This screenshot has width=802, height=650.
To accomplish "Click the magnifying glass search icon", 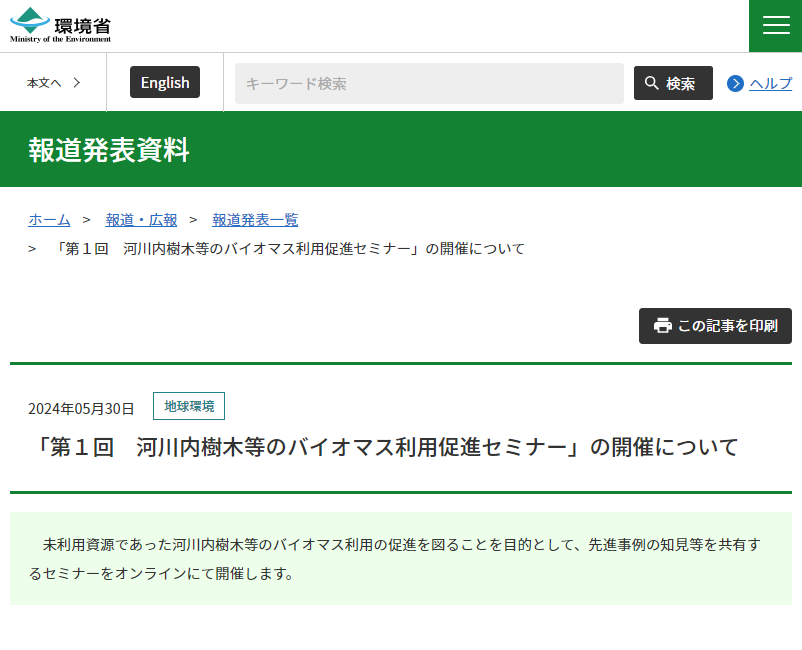I will click(x=650, y=83).
